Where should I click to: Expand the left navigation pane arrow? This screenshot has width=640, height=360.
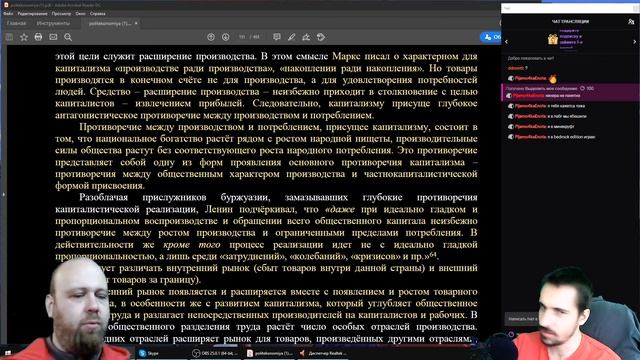click(x=4, y=194)
